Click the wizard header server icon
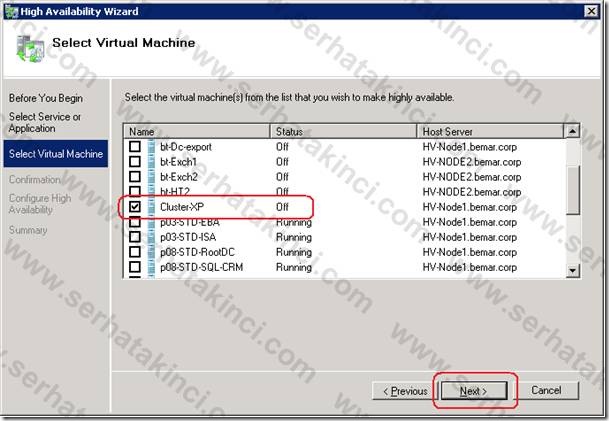This screenshot has width=609, height=421. [x=30, y=48]
